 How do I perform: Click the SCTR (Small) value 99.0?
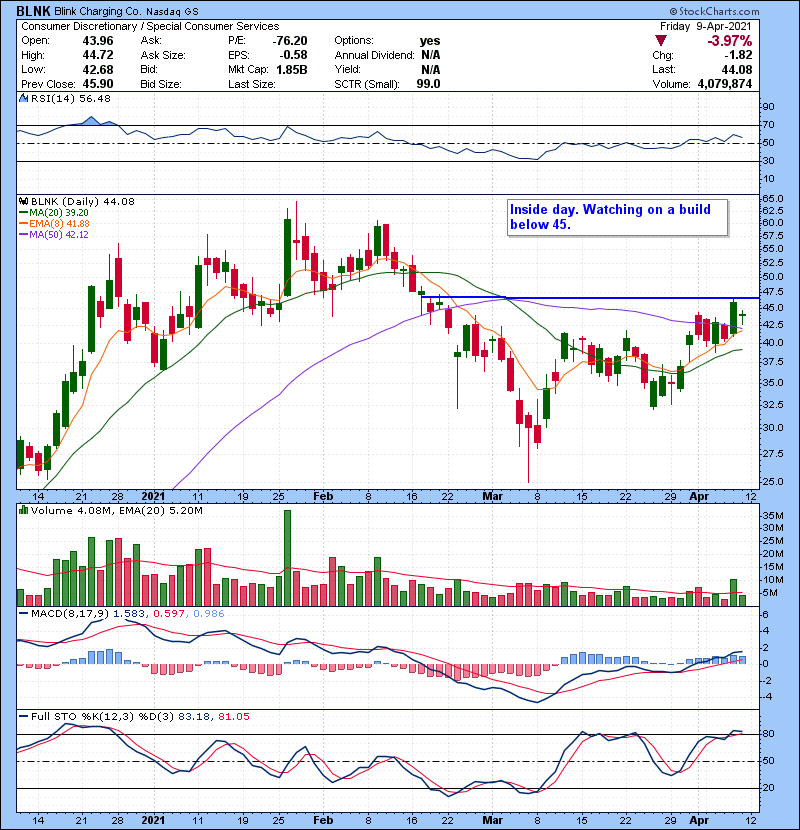coord(428,84)
